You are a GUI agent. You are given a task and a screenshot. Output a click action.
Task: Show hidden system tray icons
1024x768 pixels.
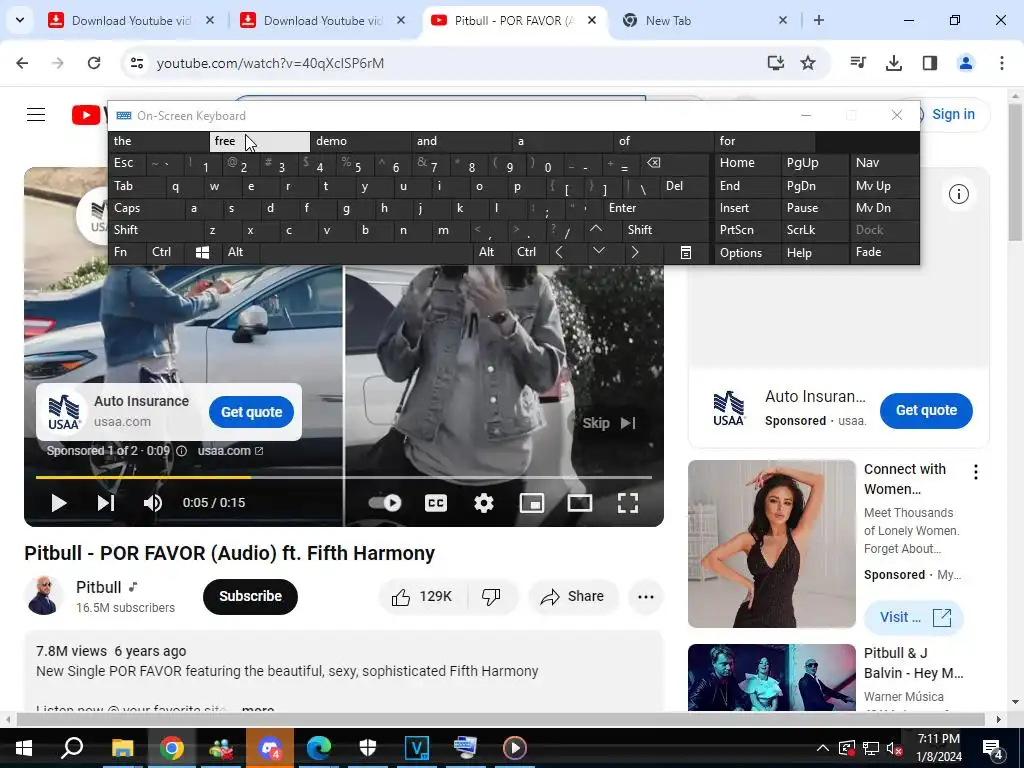tap(823, 748)
